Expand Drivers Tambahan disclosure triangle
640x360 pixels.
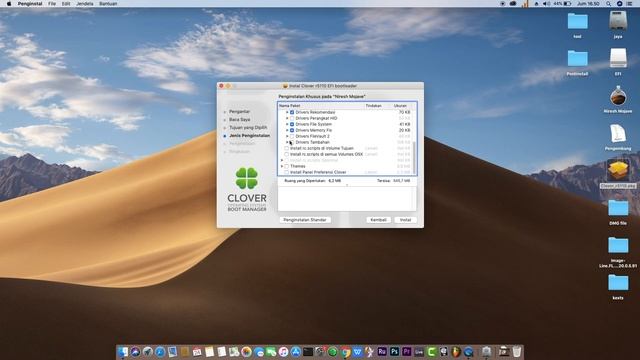point(287,142)
